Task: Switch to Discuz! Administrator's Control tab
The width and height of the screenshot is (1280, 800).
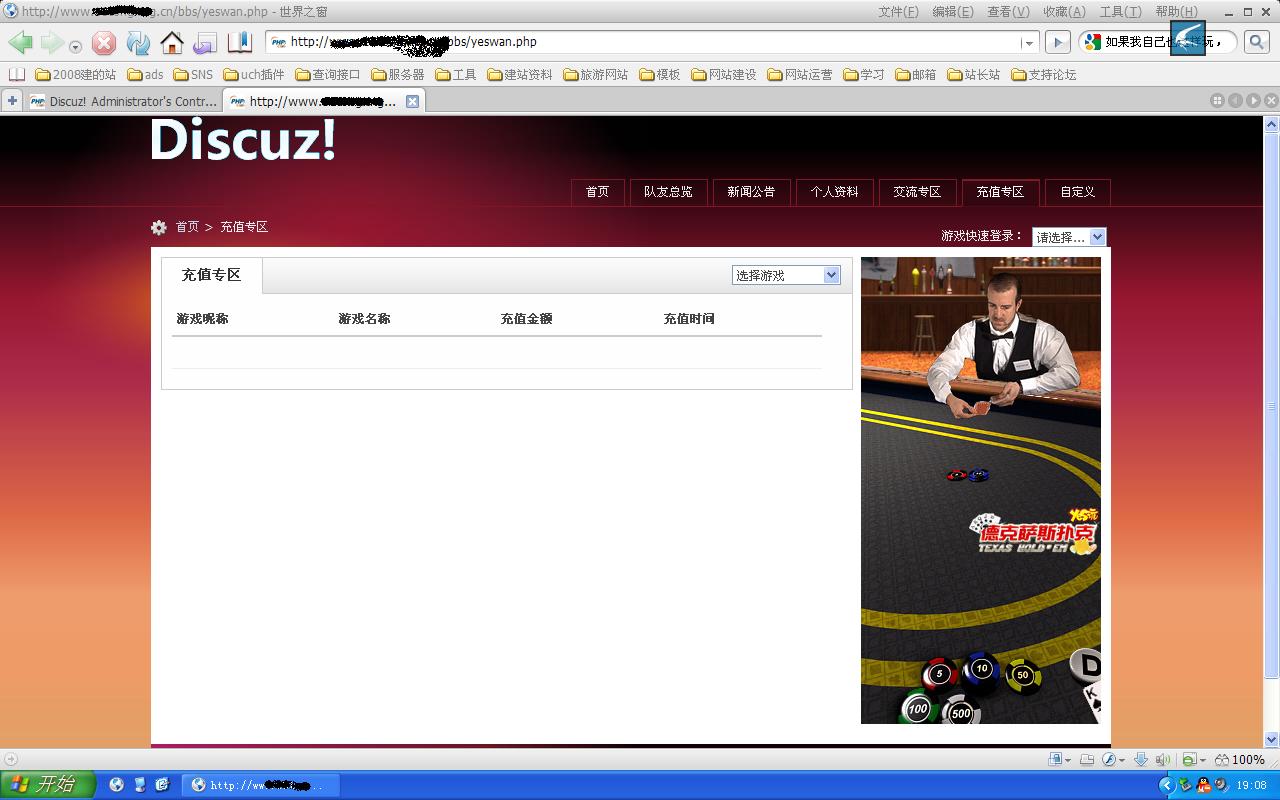Action: (124, 101)
